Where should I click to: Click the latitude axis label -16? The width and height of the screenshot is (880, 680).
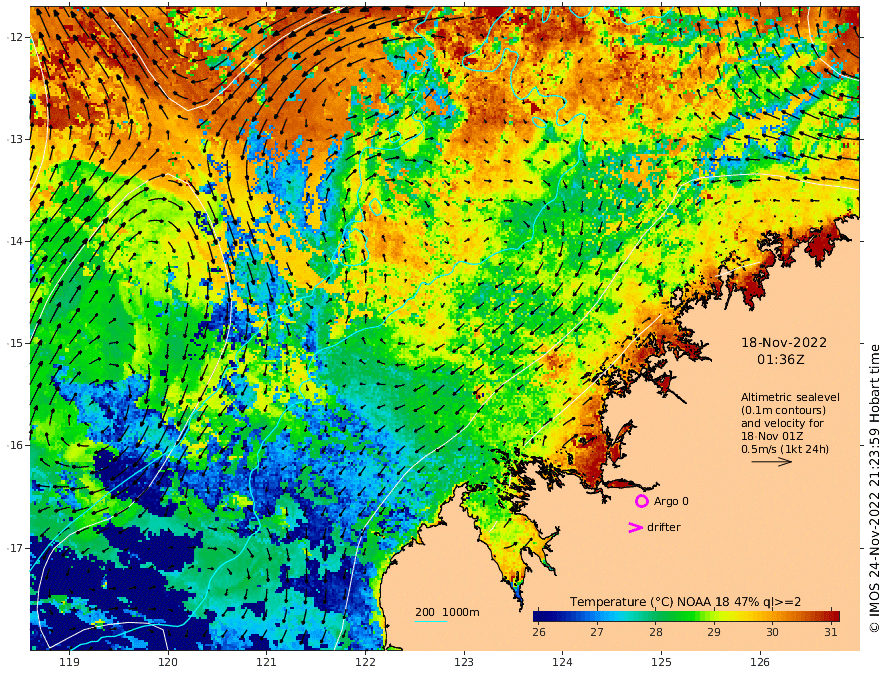click(x=15, y=445)
